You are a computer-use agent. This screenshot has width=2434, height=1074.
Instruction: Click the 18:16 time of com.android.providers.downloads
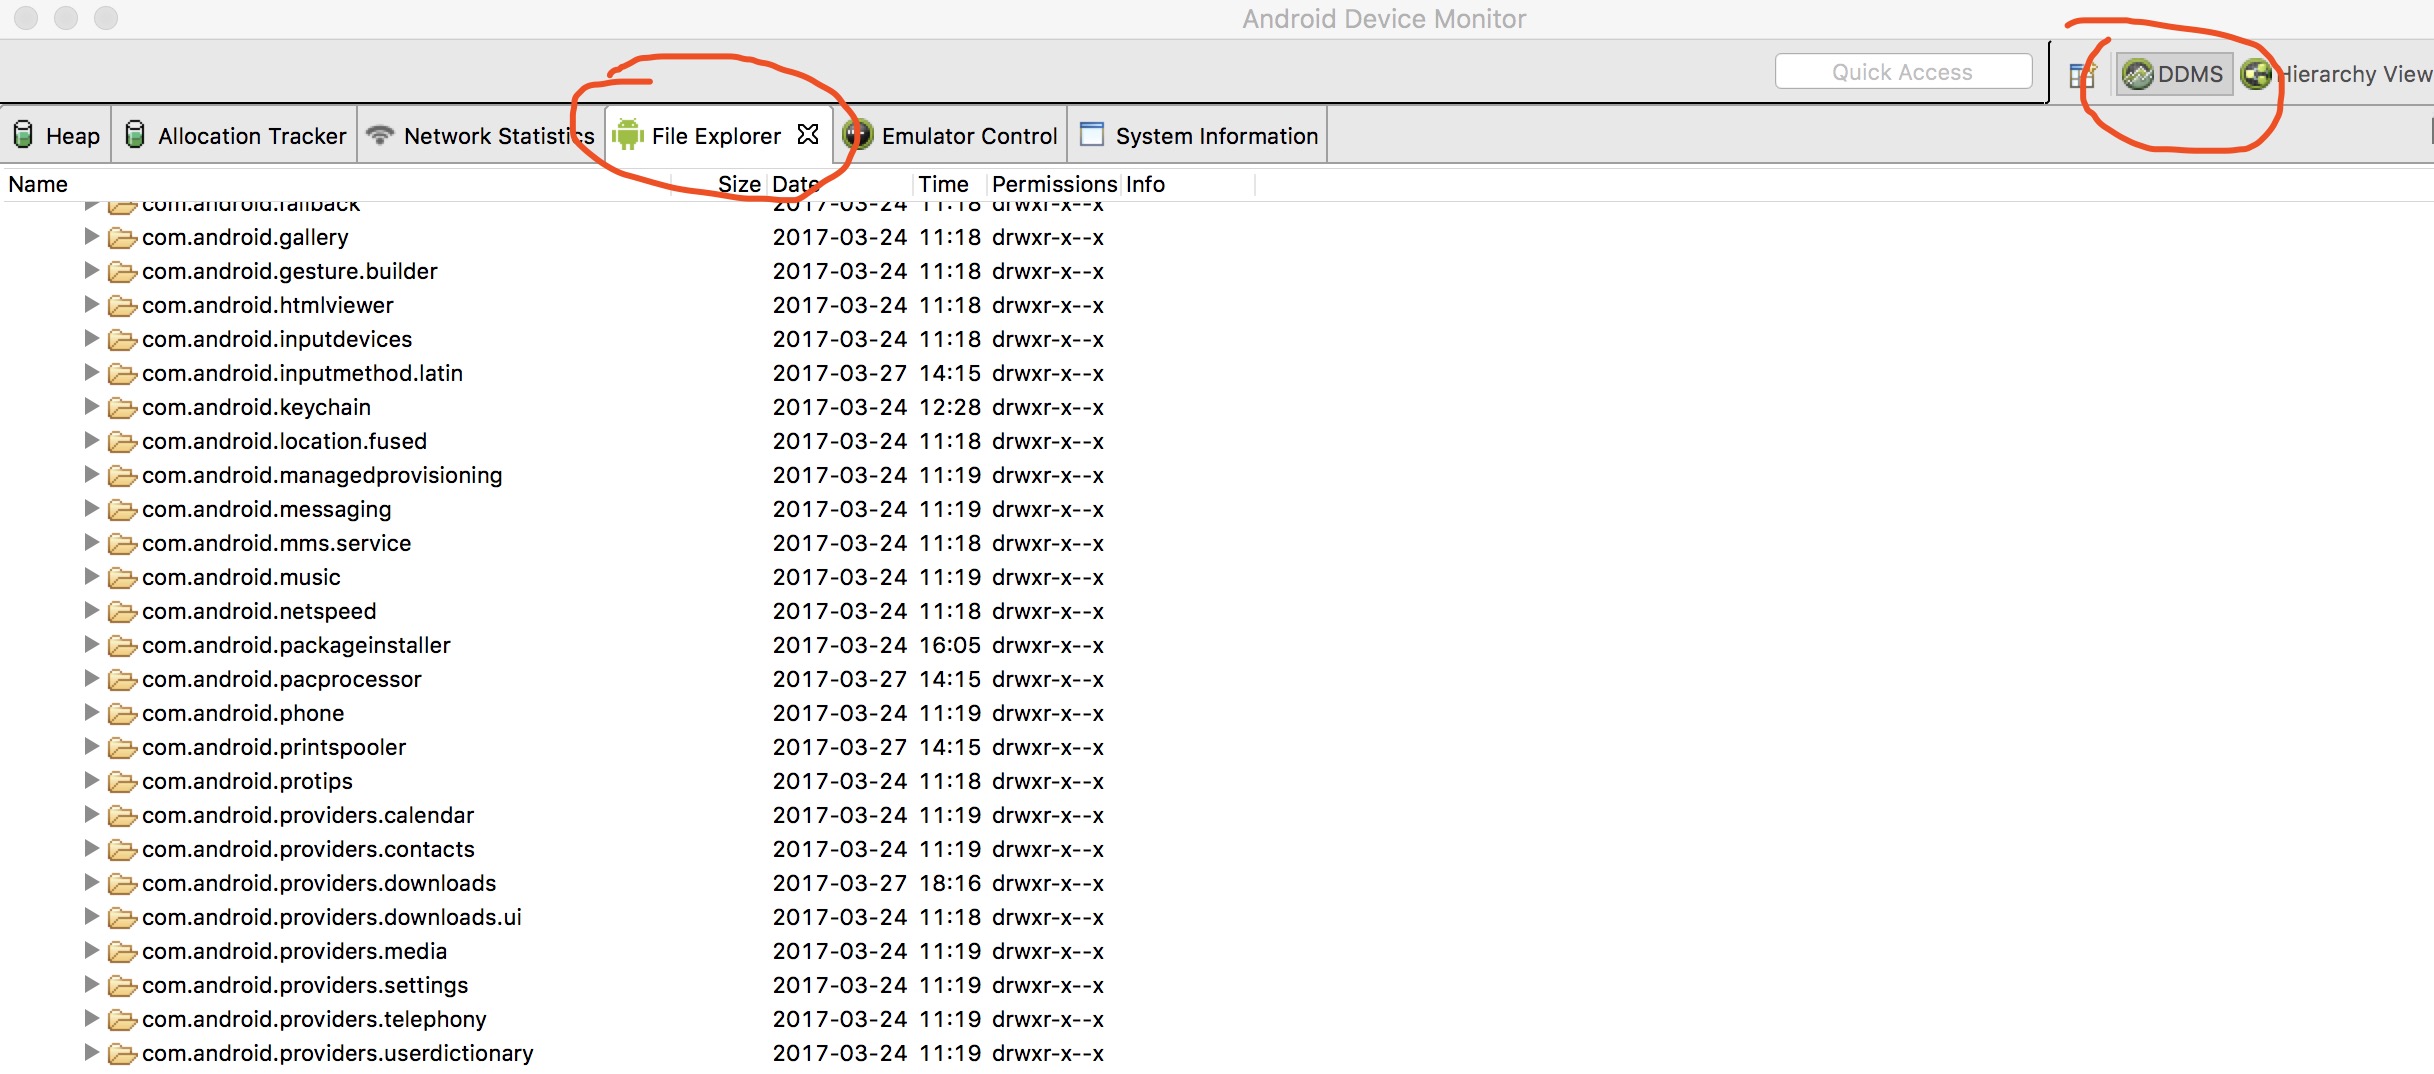[949, 883]
